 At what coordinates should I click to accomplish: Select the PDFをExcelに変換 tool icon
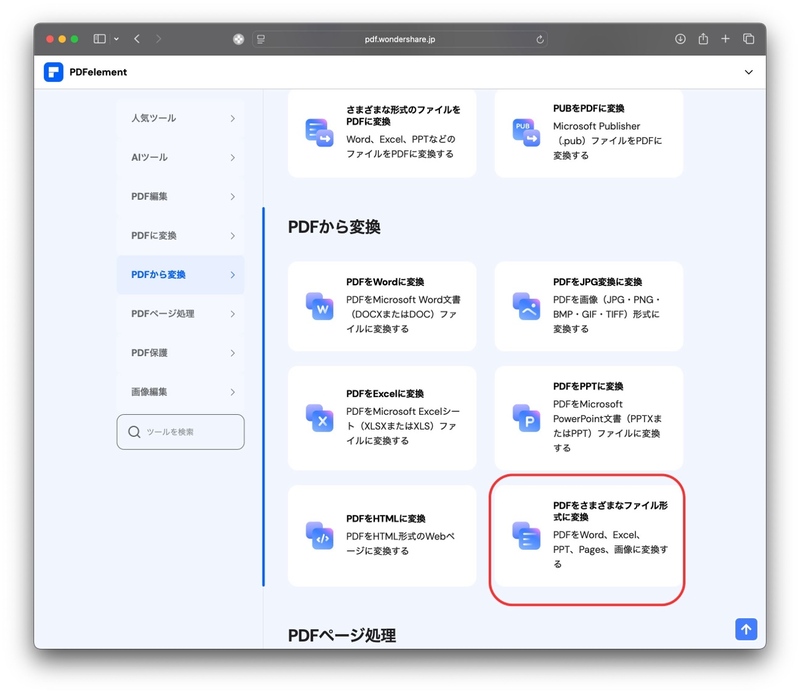tap(318, 419)
